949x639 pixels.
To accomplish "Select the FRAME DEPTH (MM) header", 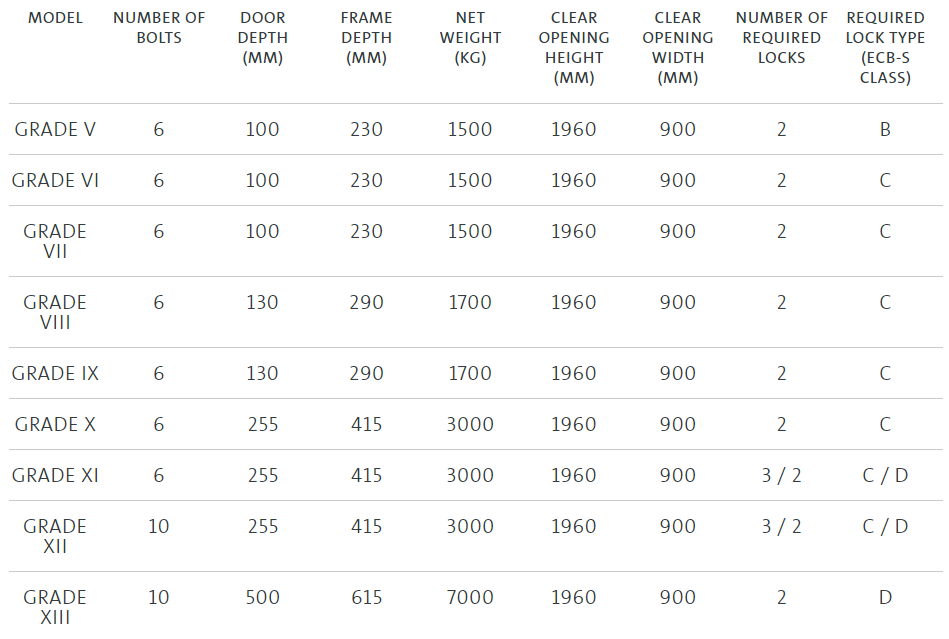I will [x=366, y=37].
